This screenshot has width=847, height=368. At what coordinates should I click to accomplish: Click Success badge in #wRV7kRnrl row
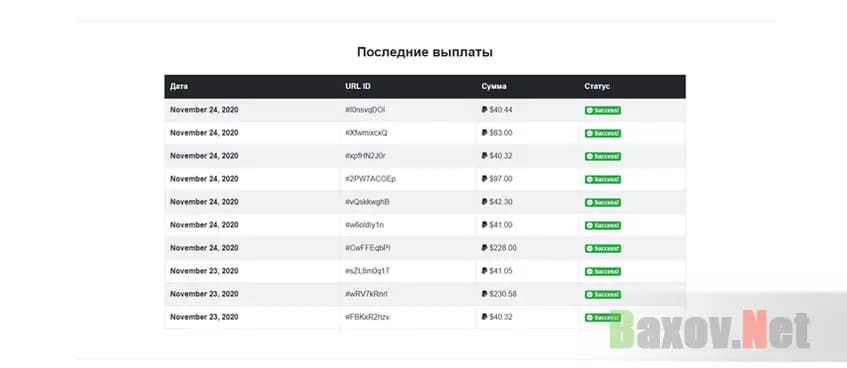coord(602,295)
